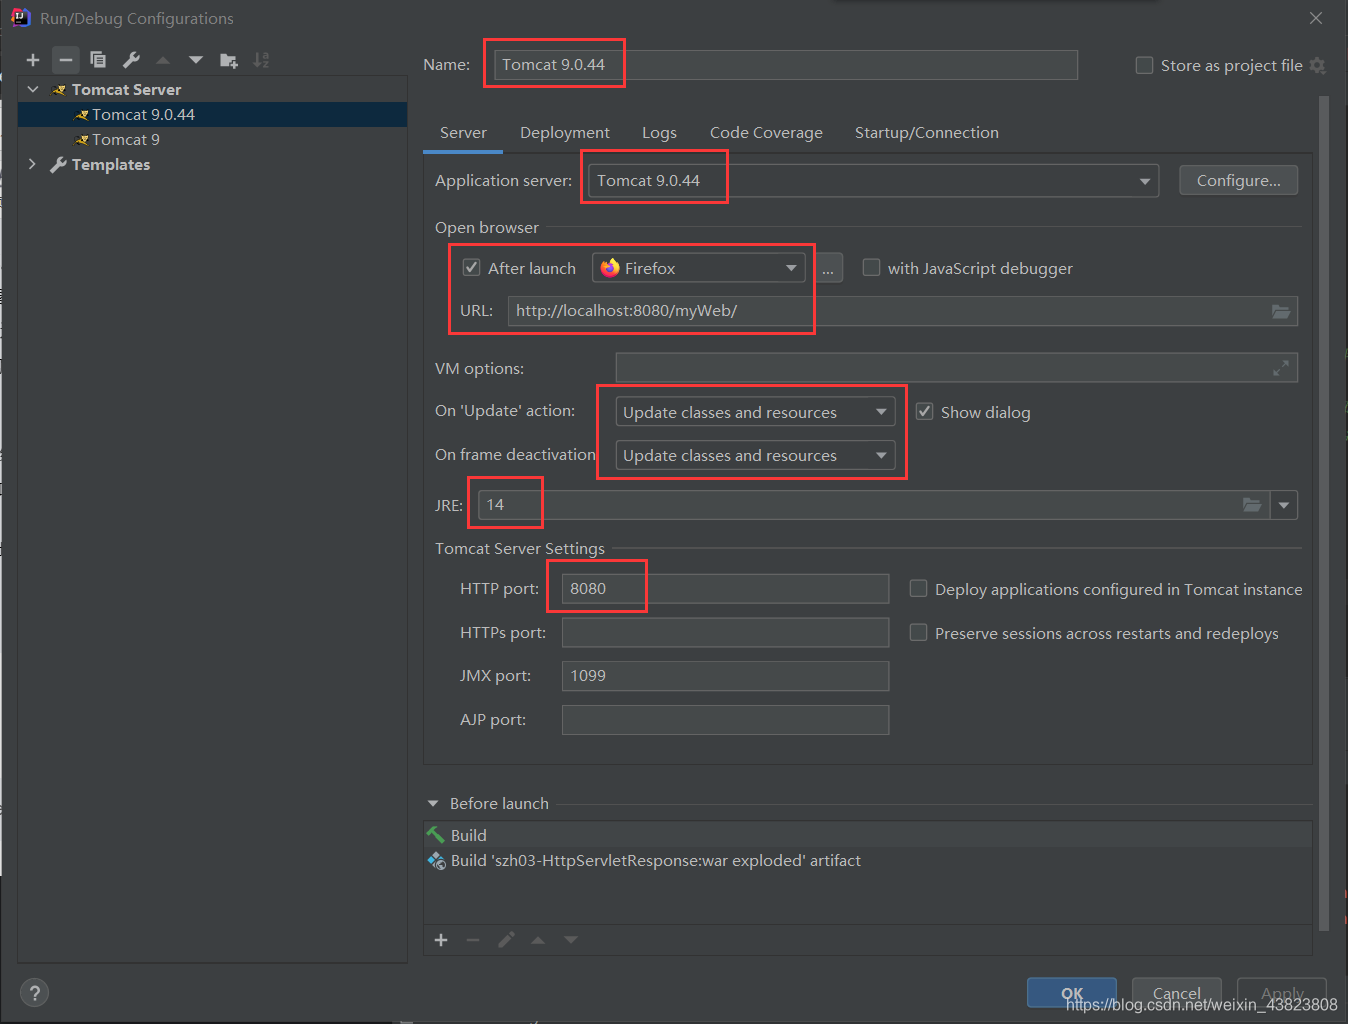The image size is (1348, 1024).
Task: Open On 'Update' action dropdown
Action: pyautogui.click(x=755, y=412)
